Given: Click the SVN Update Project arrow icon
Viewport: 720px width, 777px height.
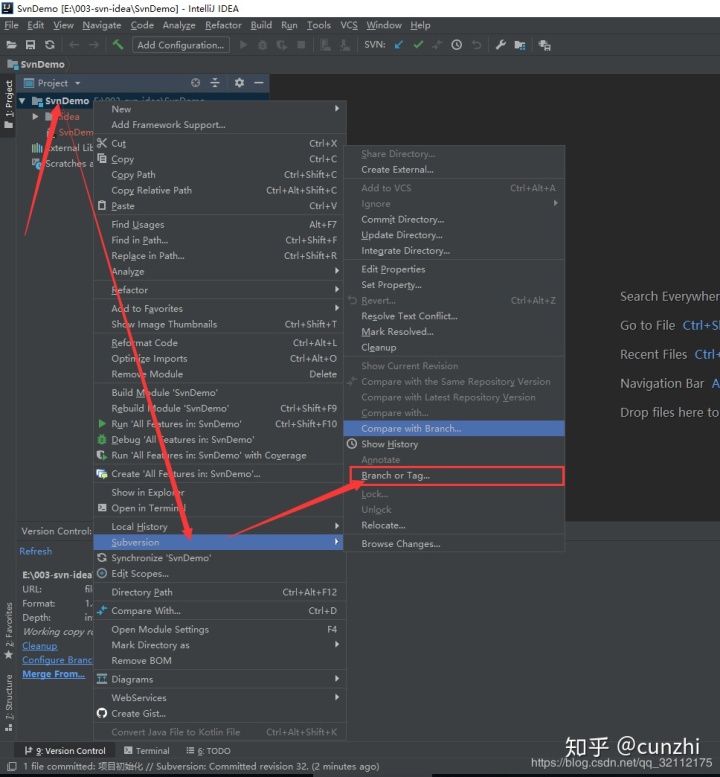Looking at the screenshot, I should pos(398,45).
